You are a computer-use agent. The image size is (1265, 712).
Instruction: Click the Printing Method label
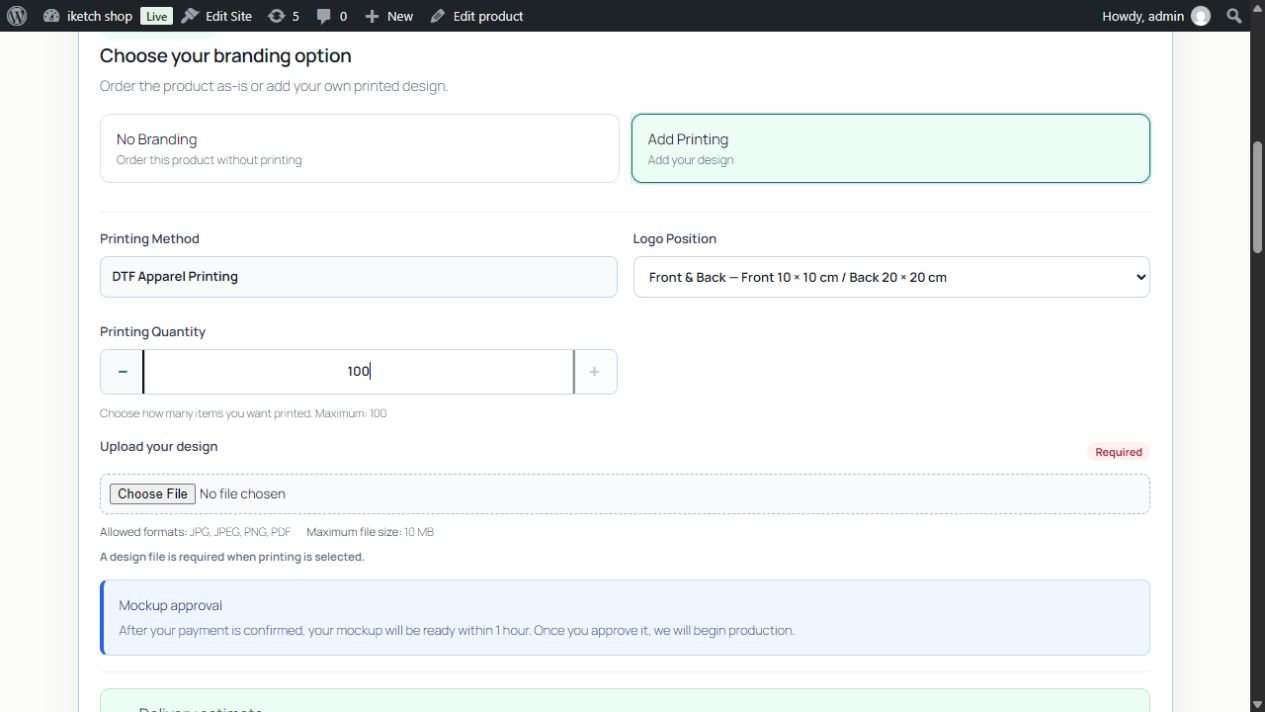pos(149,238)
